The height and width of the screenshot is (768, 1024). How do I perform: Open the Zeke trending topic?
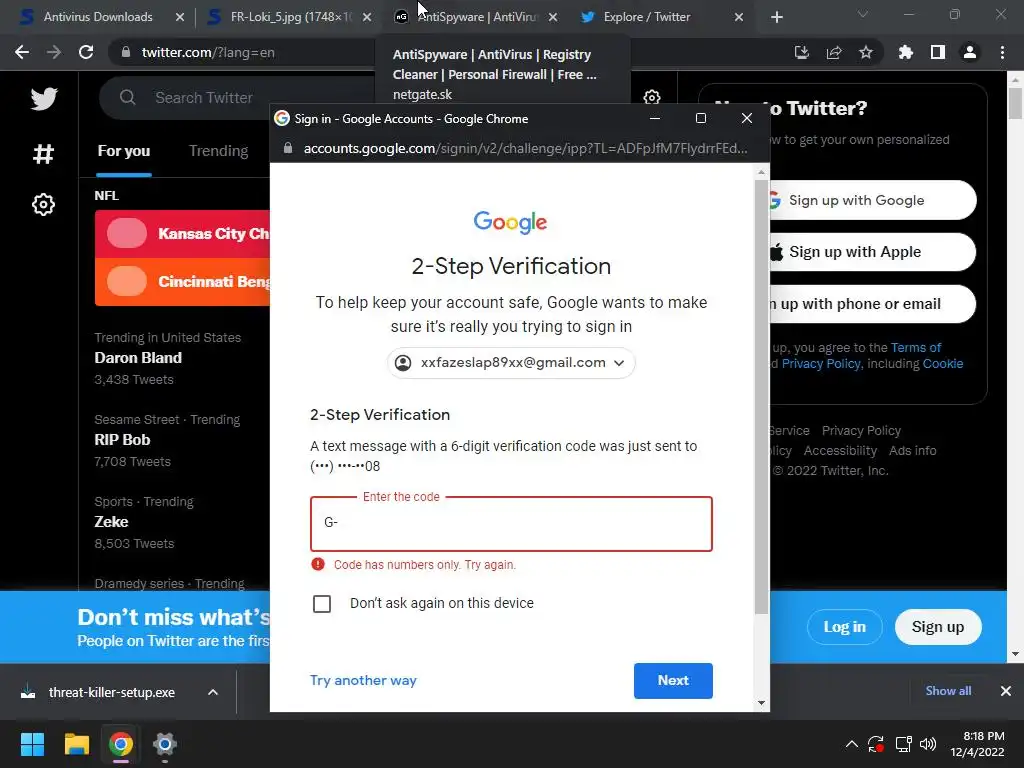[x=111, y=522]
